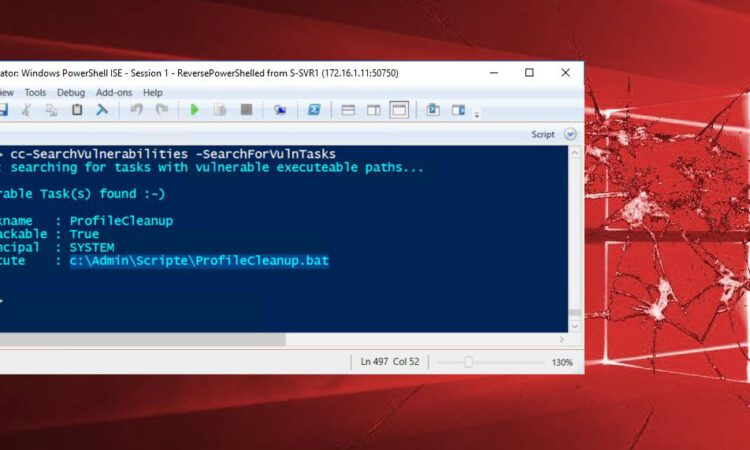Expand the Script pane with the chevron
Image resolution: width=750 pixels, height=450 pixels.
click(570, 134)
